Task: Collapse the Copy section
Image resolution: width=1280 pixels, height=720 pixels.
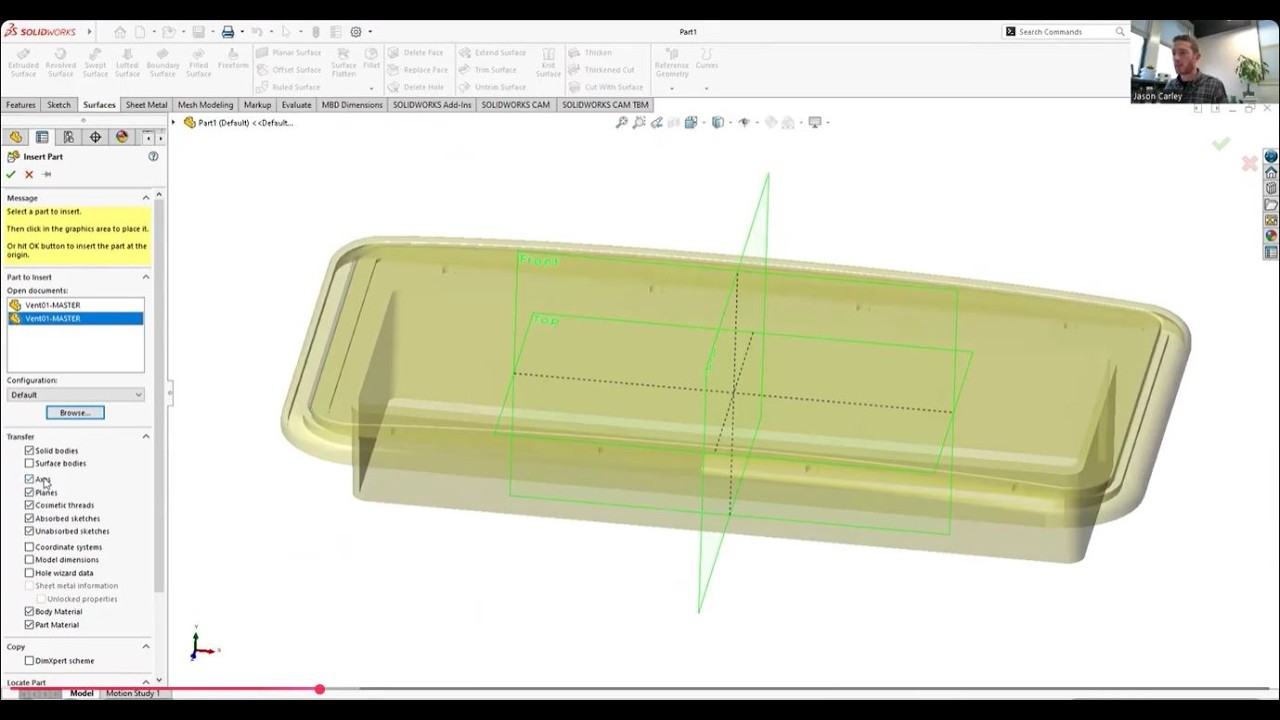Action: click(146, 647)
